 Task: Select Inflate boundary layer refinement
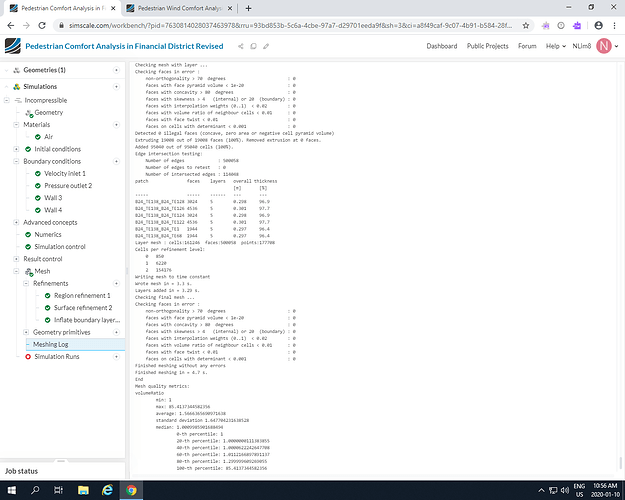87,320
